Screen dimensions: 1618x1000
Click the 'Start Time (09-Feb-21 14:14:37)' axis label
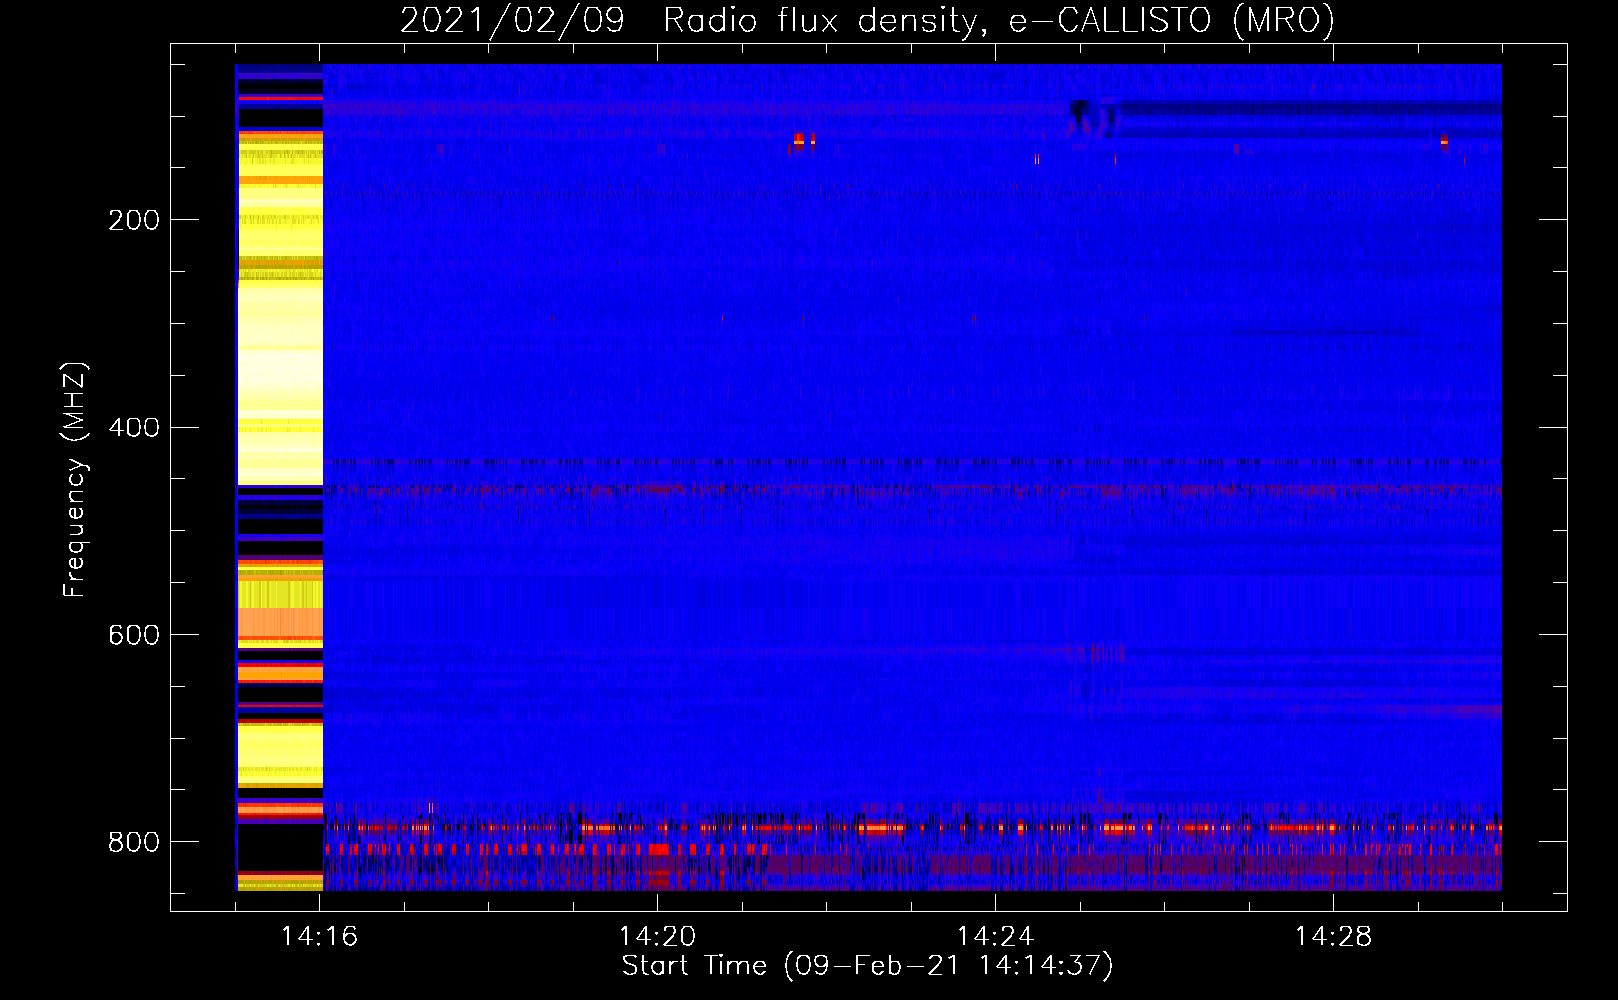(x=867, y=966)
